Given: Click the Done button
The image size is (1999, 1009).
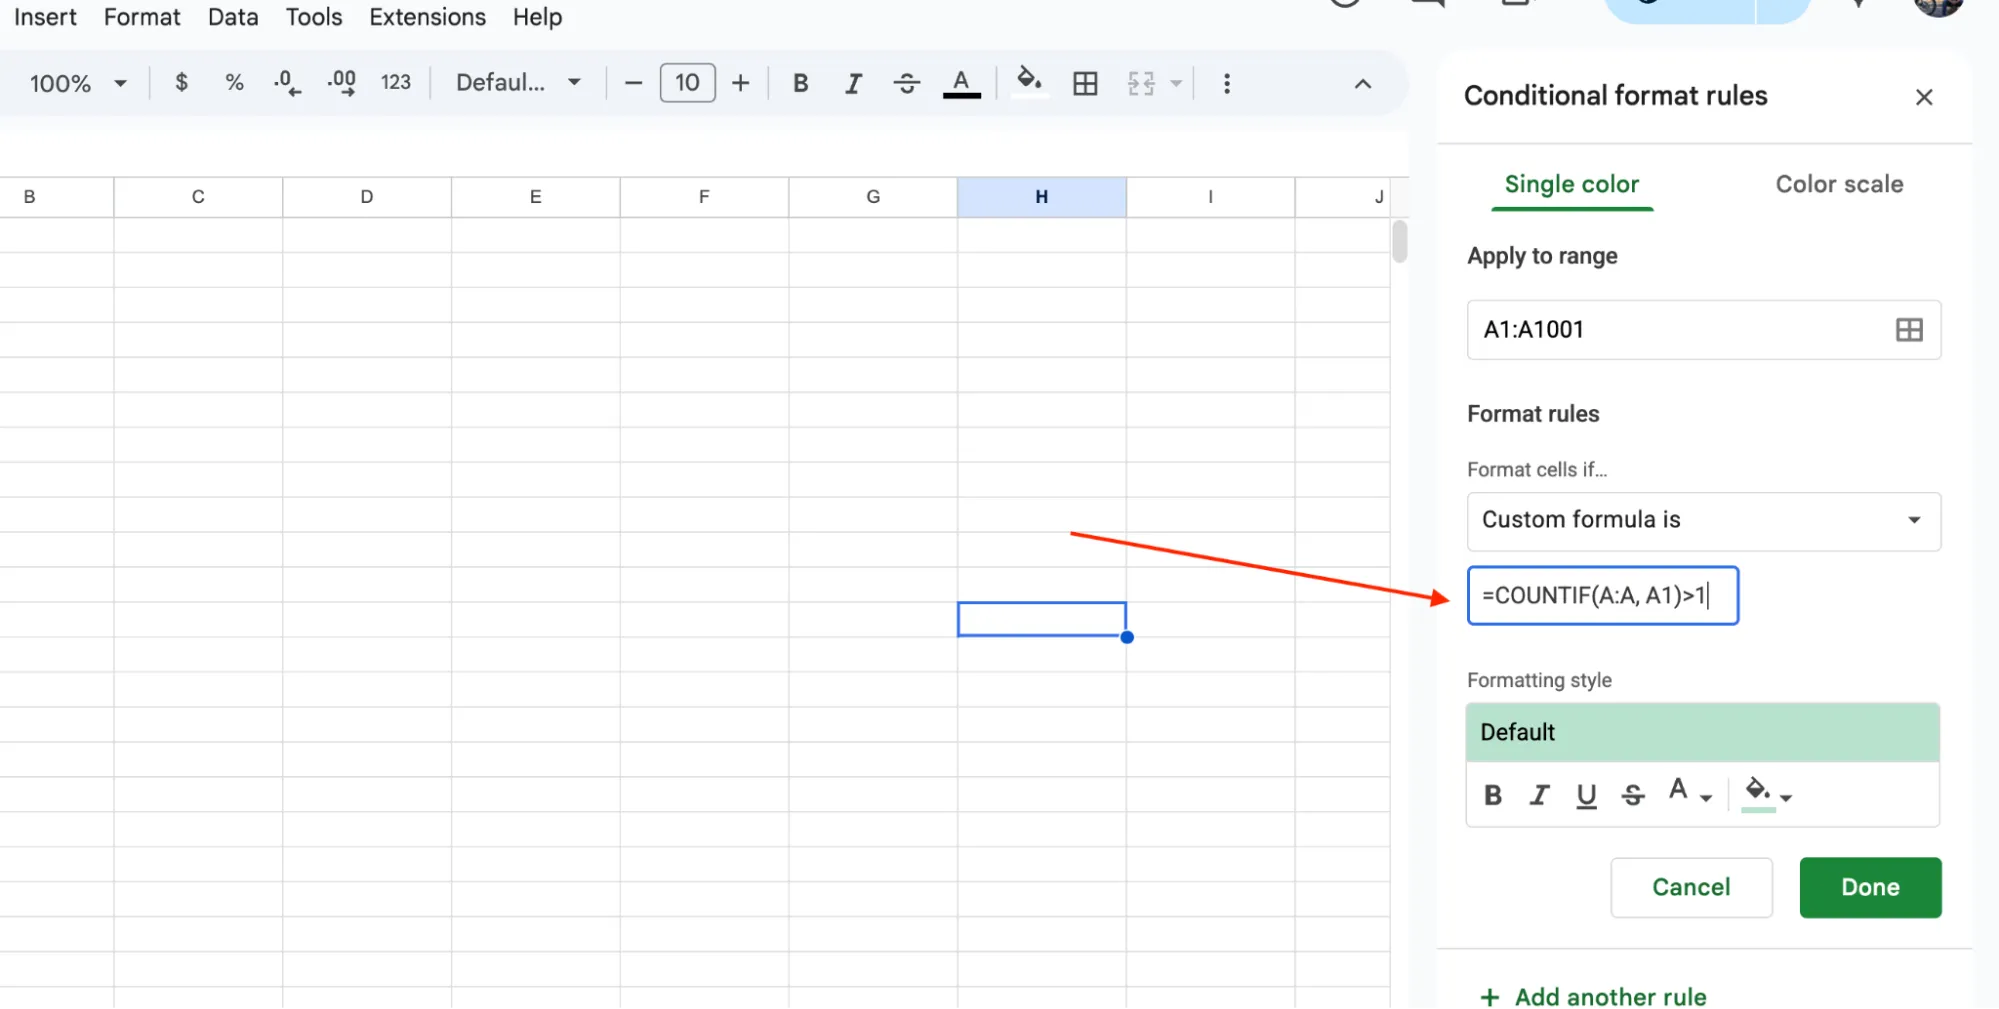Looking at the screenshot, I should 1868,887.
